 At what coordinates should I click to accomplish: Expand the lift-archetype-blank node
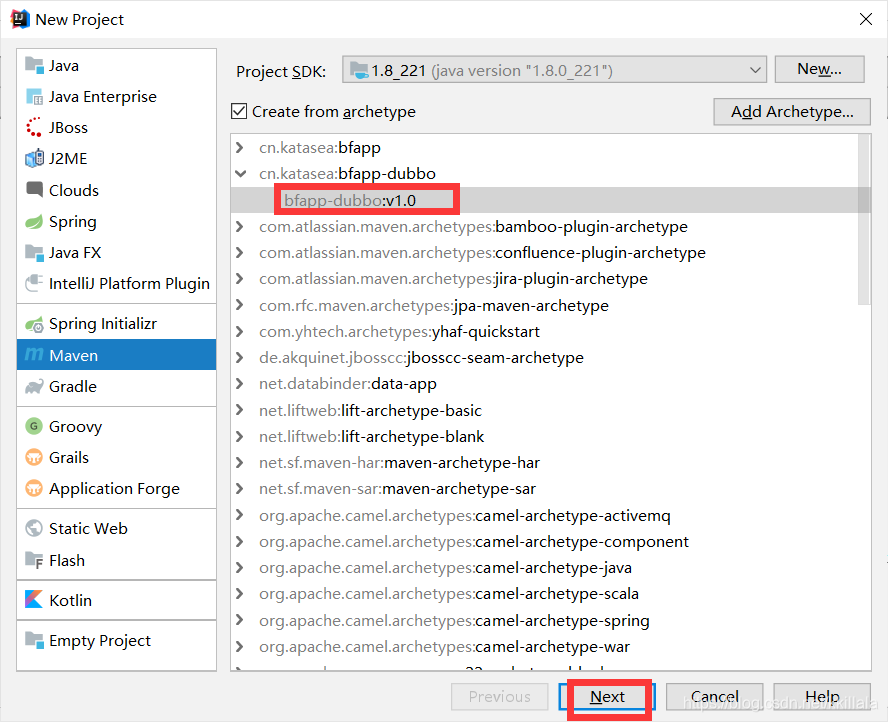240,437
